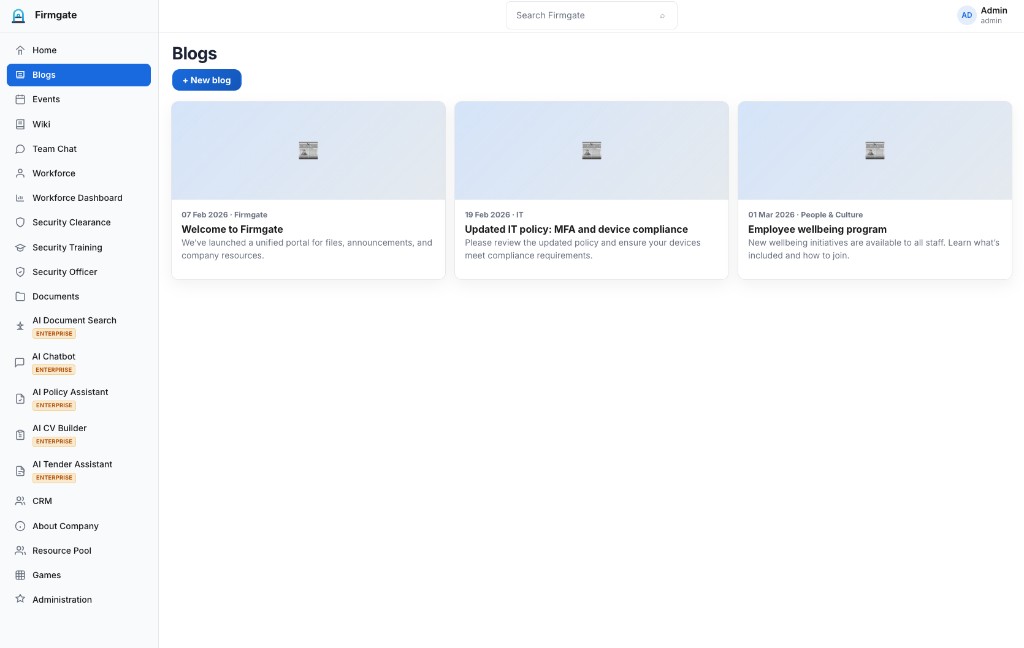Click the Blogs icon in sidebar
The height and width of the screenshot is (648, 1024).
pos(20,75)
